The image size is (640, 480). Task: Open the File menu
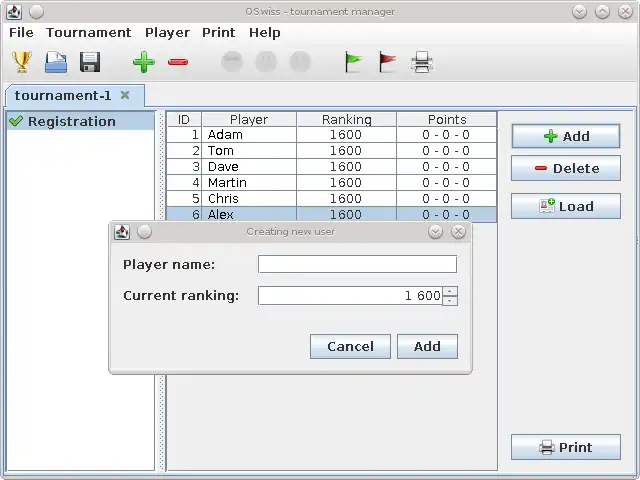[x=21, y=33]
